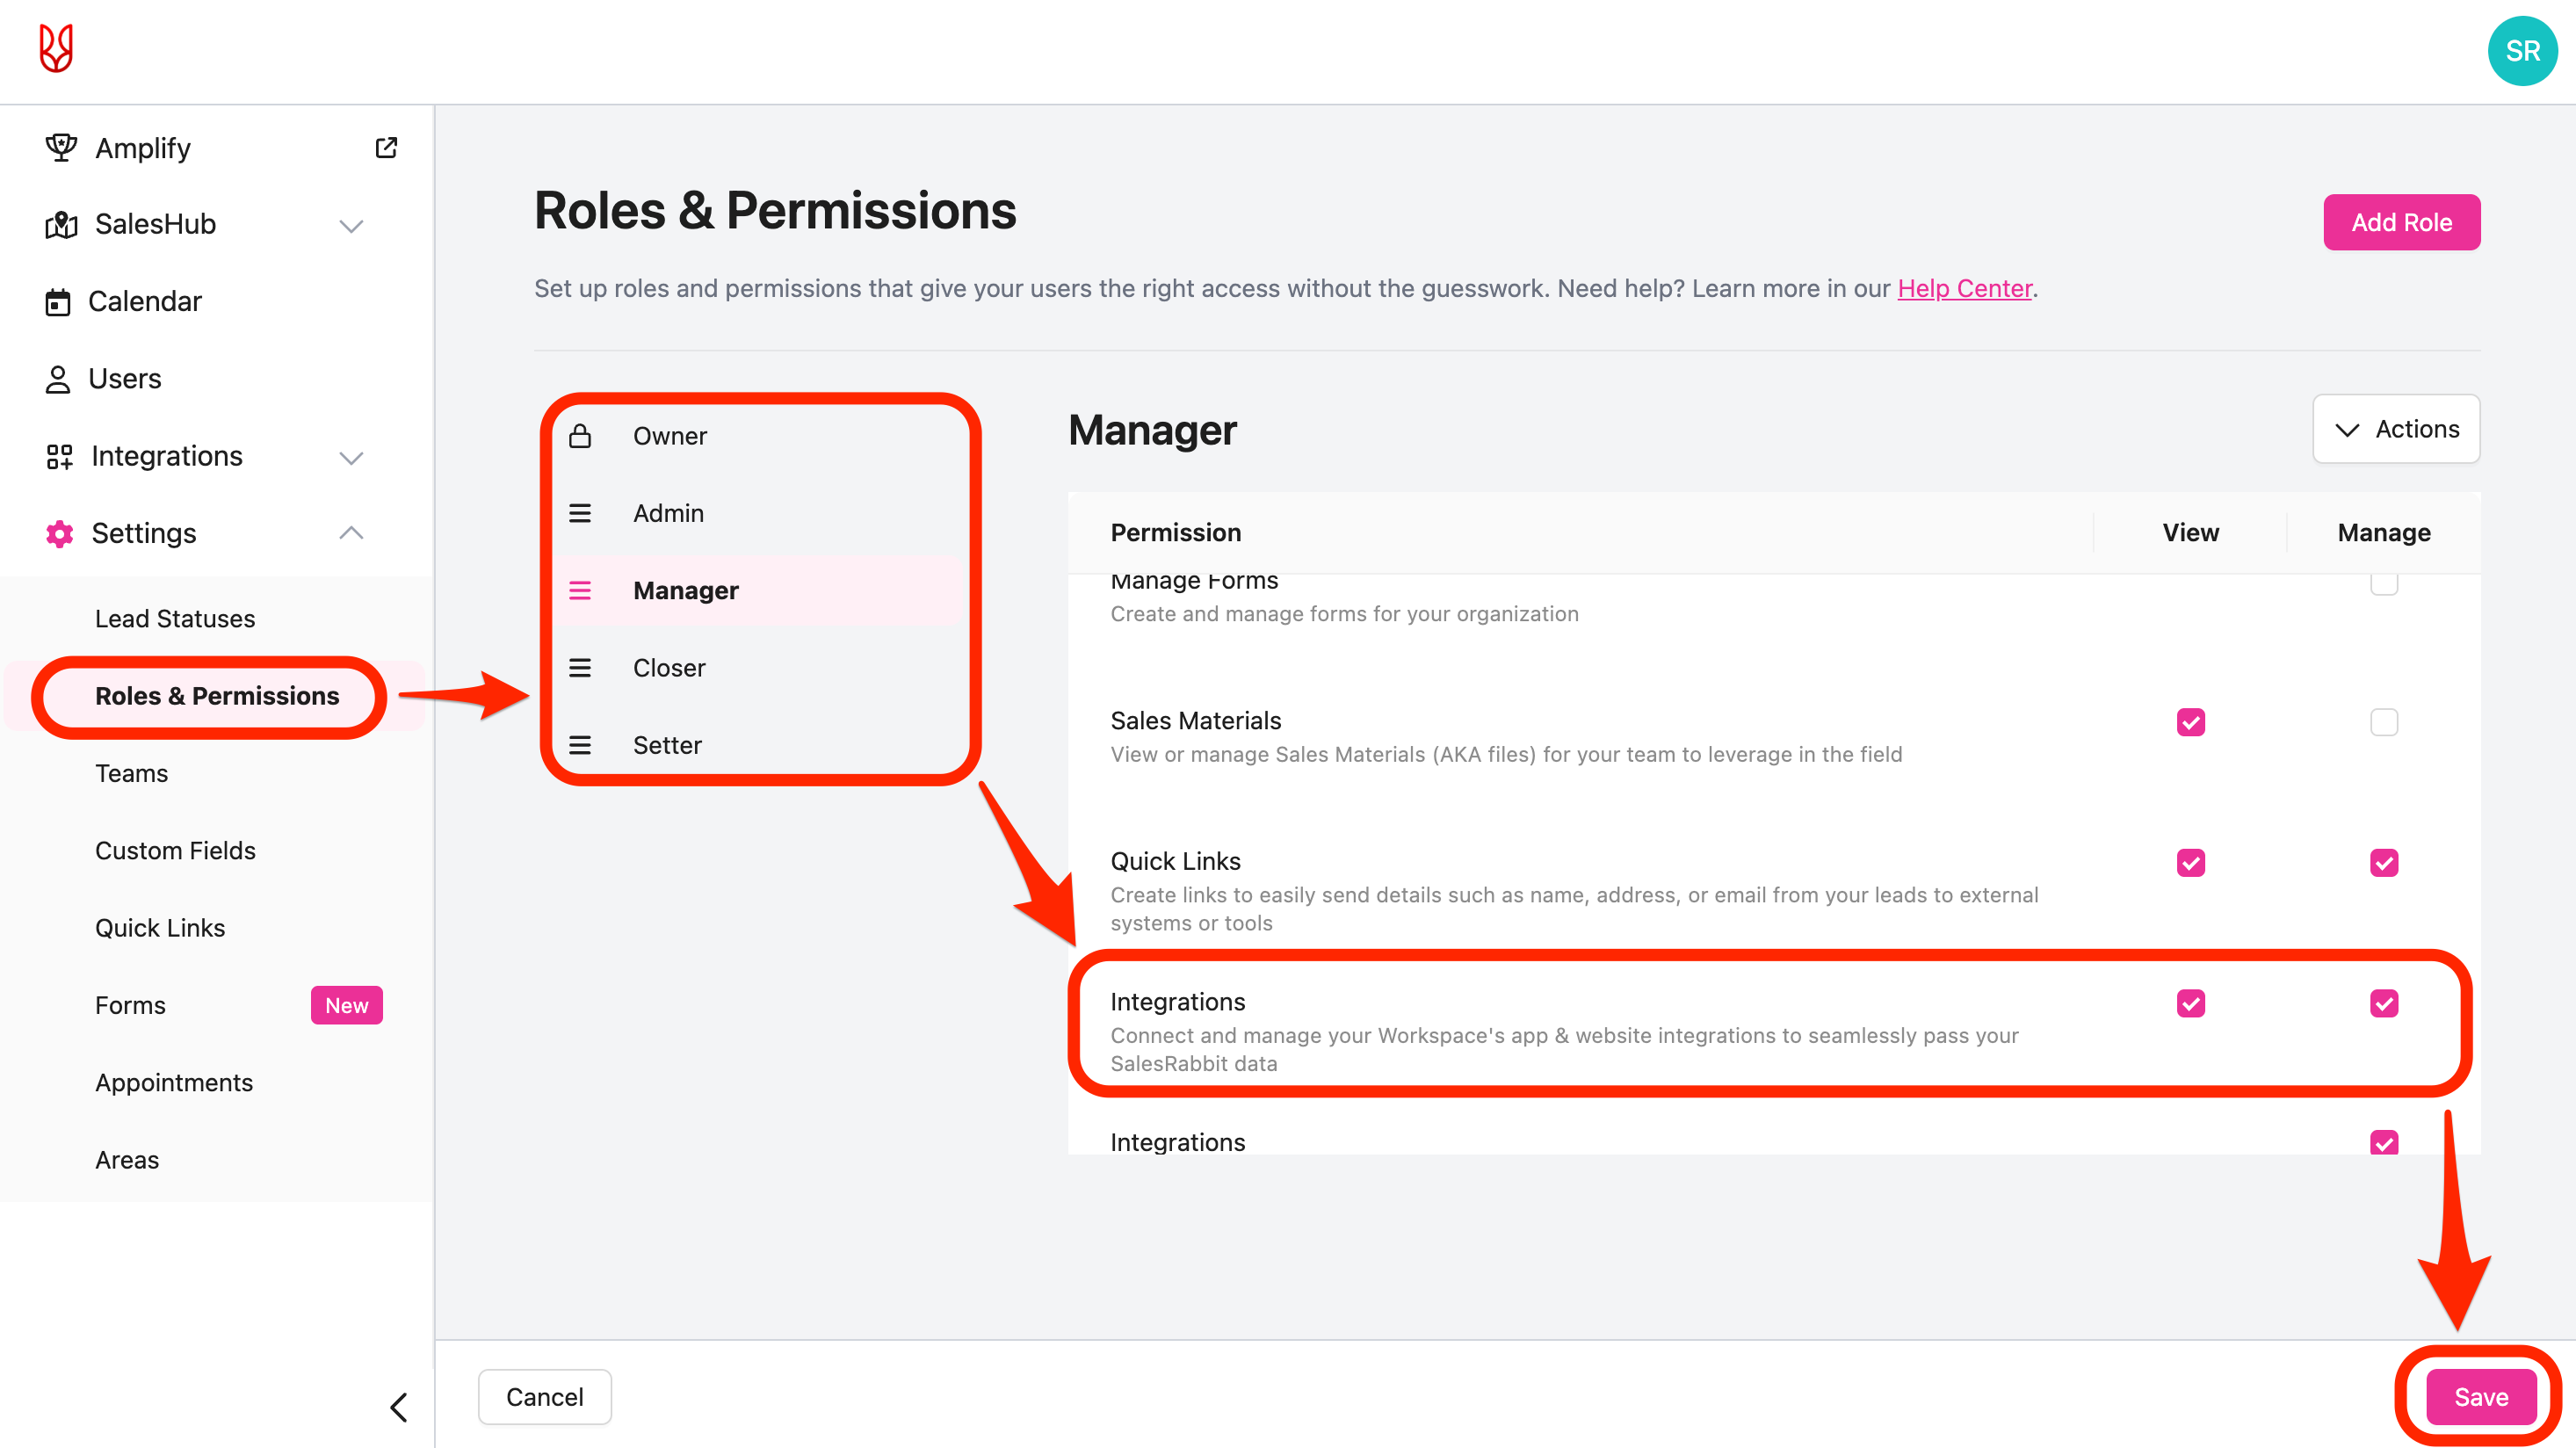Click the Add Role button
Viewport: 2576px width, 1448px height.
tap(2400, 222)
